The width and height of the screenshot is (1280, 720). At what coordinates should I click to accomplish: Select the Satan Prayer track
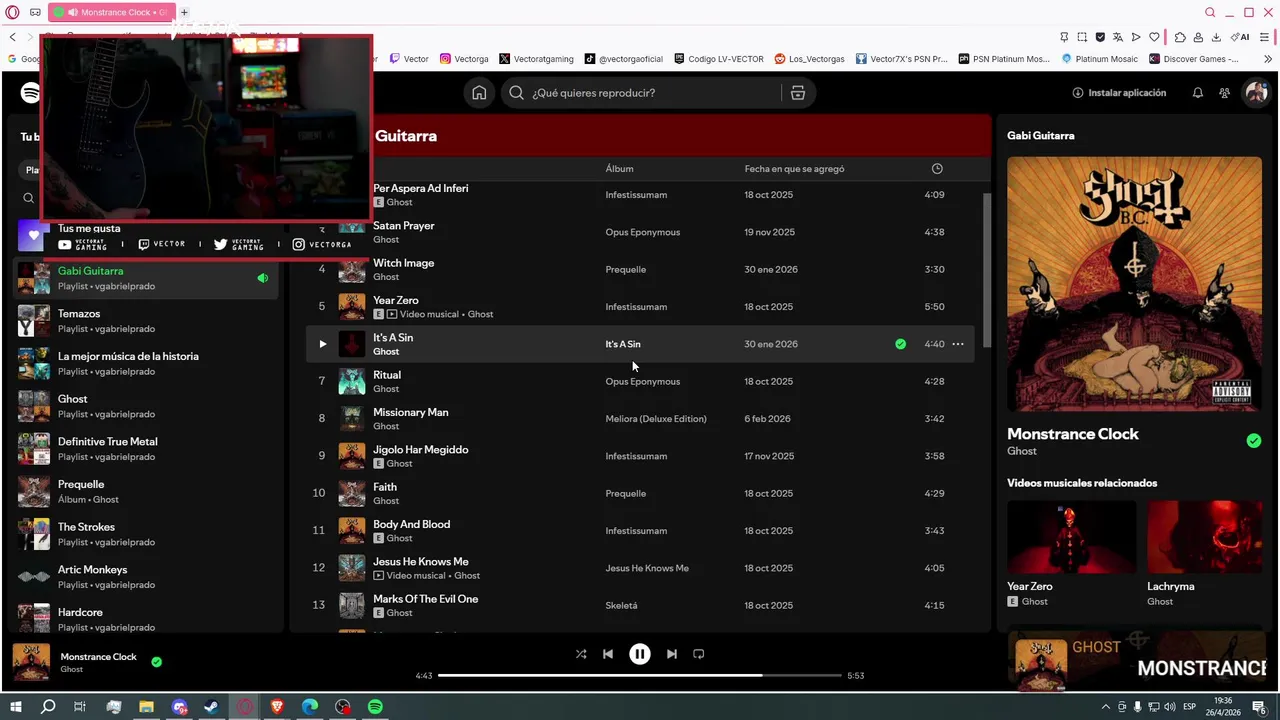640,232
